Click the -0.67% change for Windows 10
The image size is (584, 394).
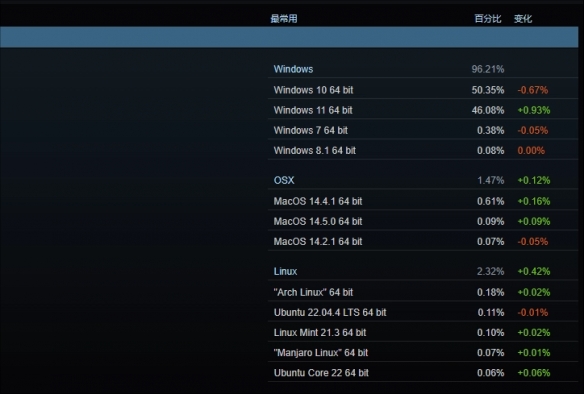click(x=533, y=90)
